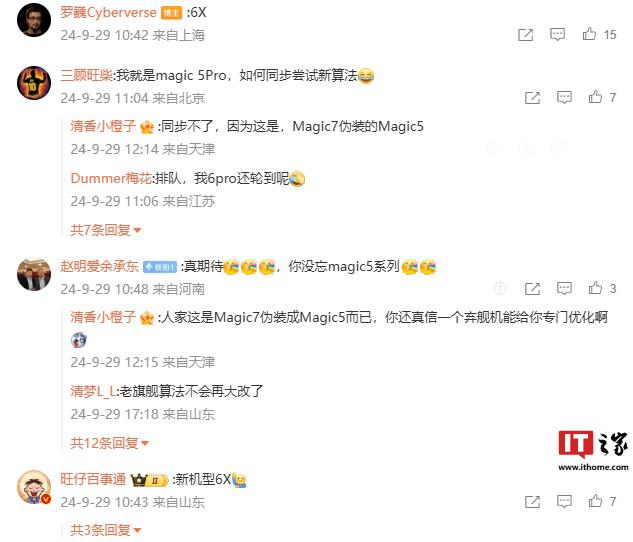Reply to 罗巍Cyberverse's comment

(x=558, y=35)
